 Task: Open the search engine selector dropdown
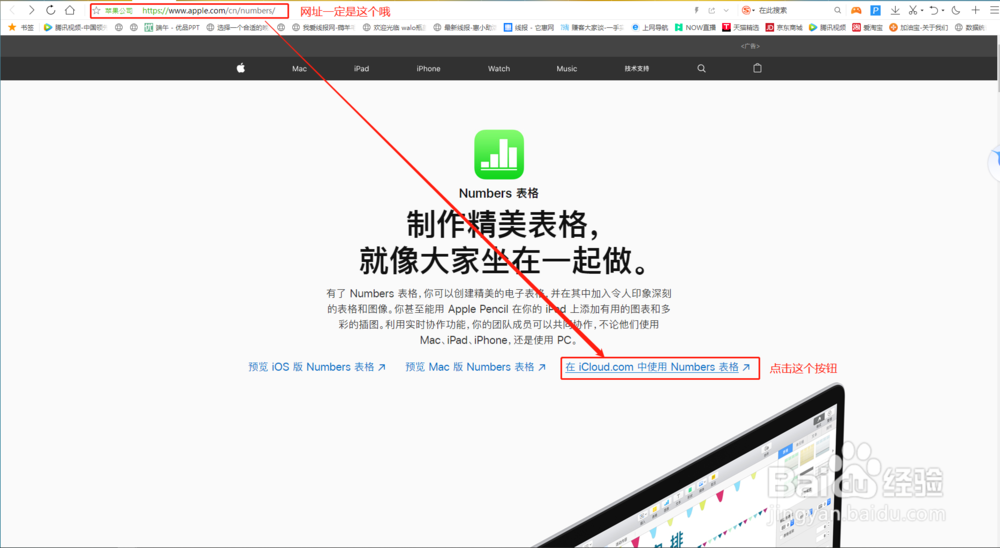coord(748,10)
